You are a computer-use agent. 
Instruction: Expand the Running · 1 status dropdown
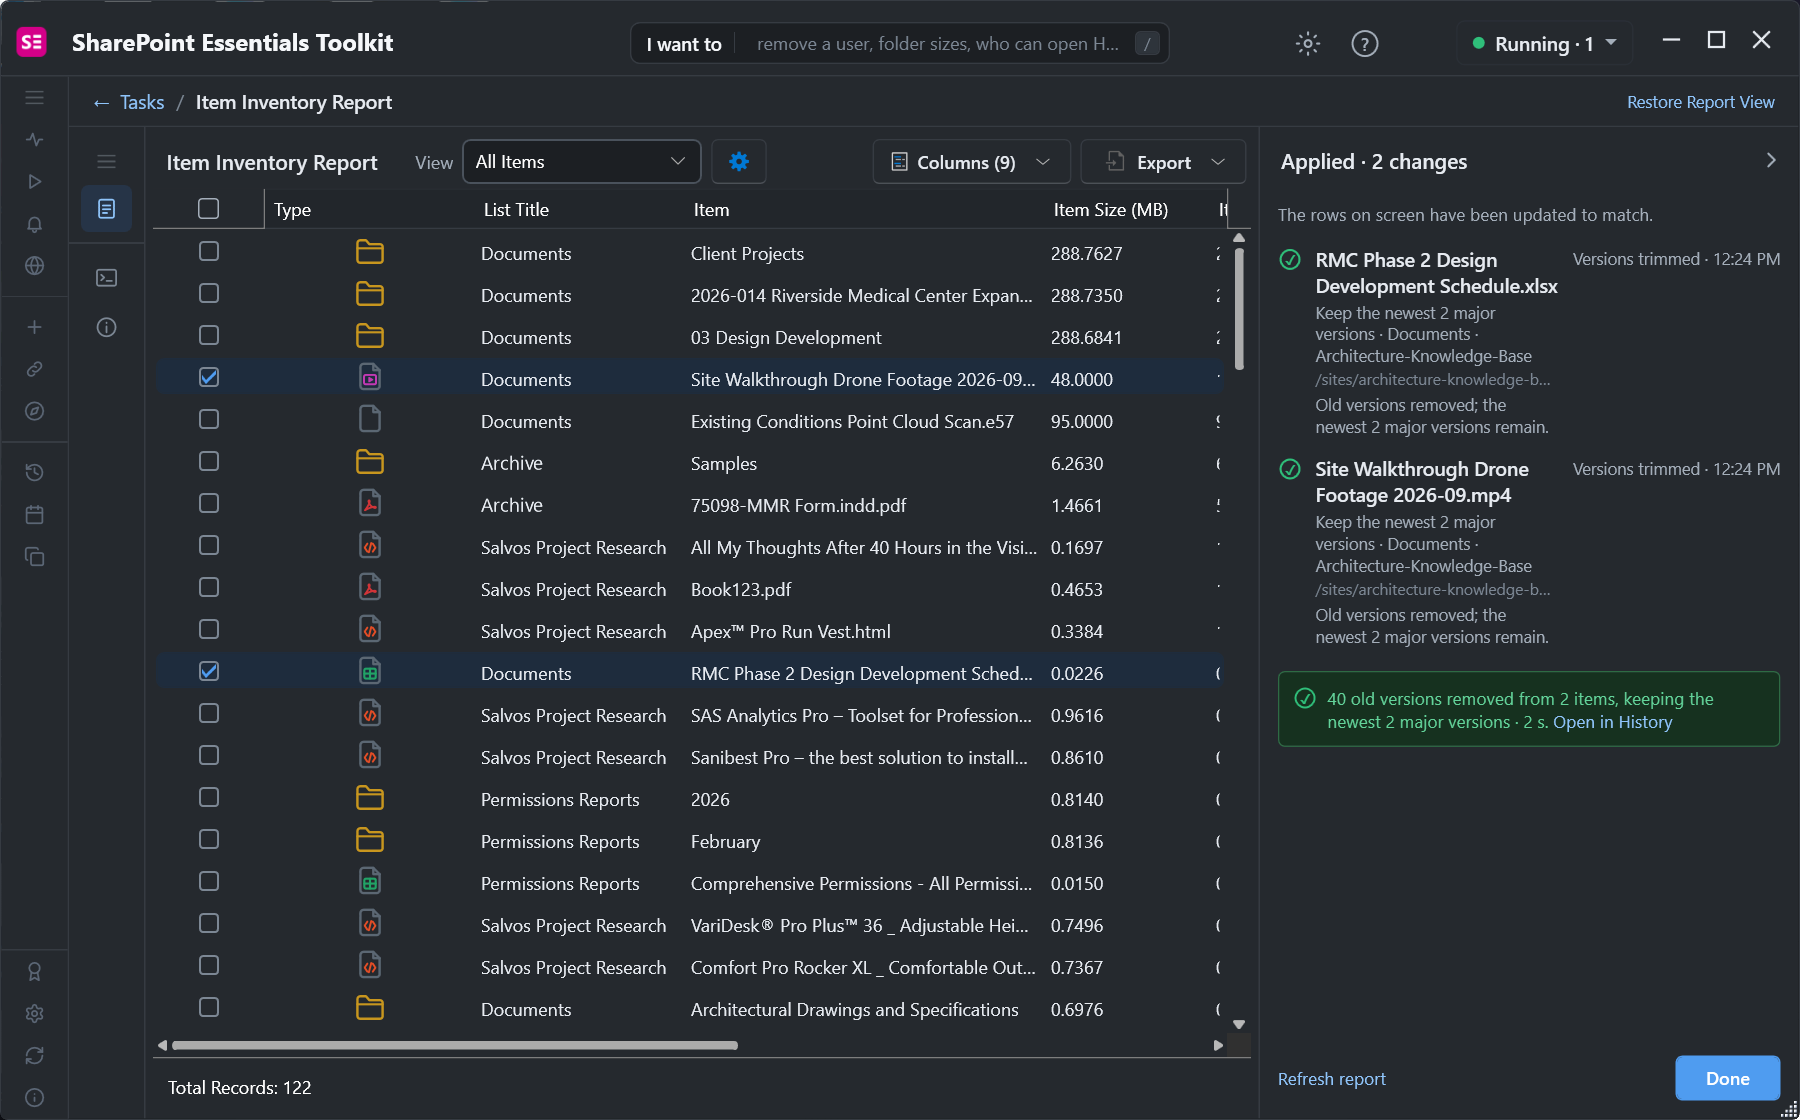tap(1545, 43)
